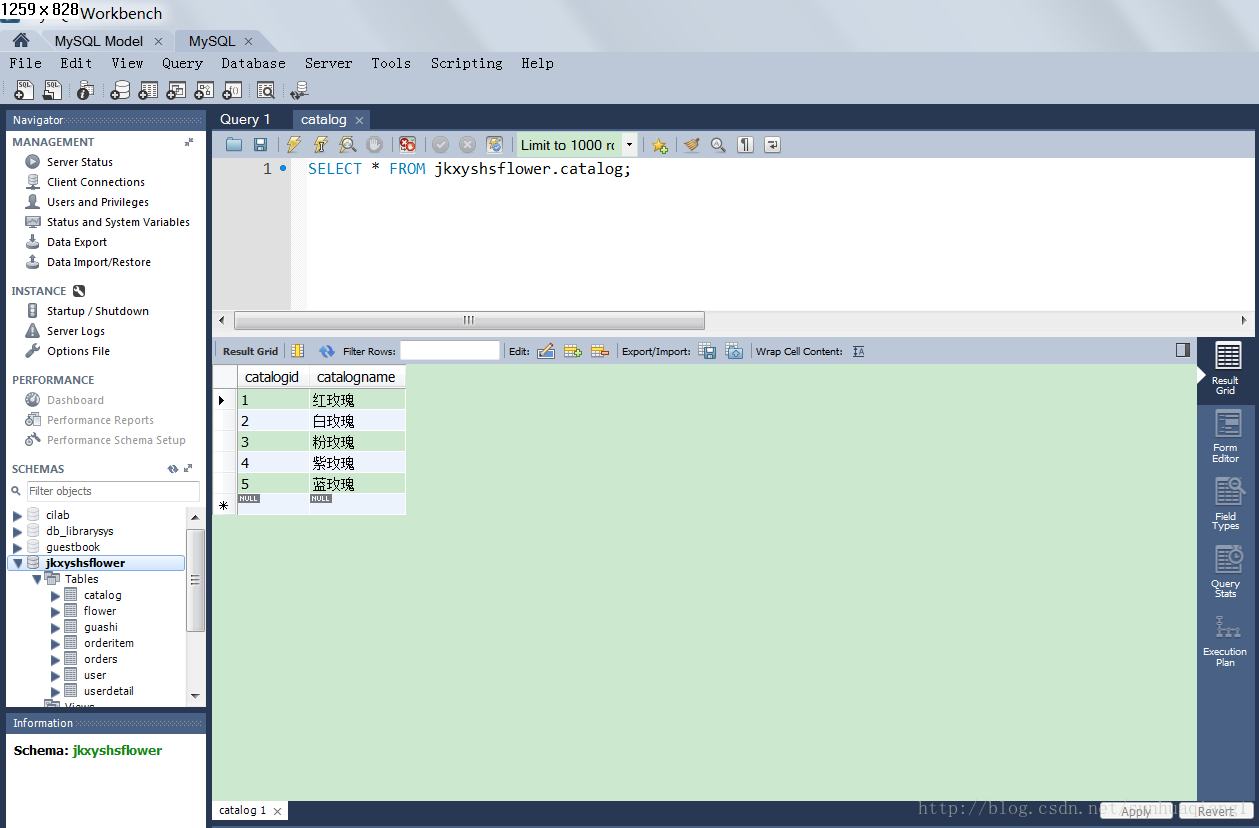This screenshot has height=828, width=1259.
Task: Execute statement under cursor icon
Action: coord(320,145)
